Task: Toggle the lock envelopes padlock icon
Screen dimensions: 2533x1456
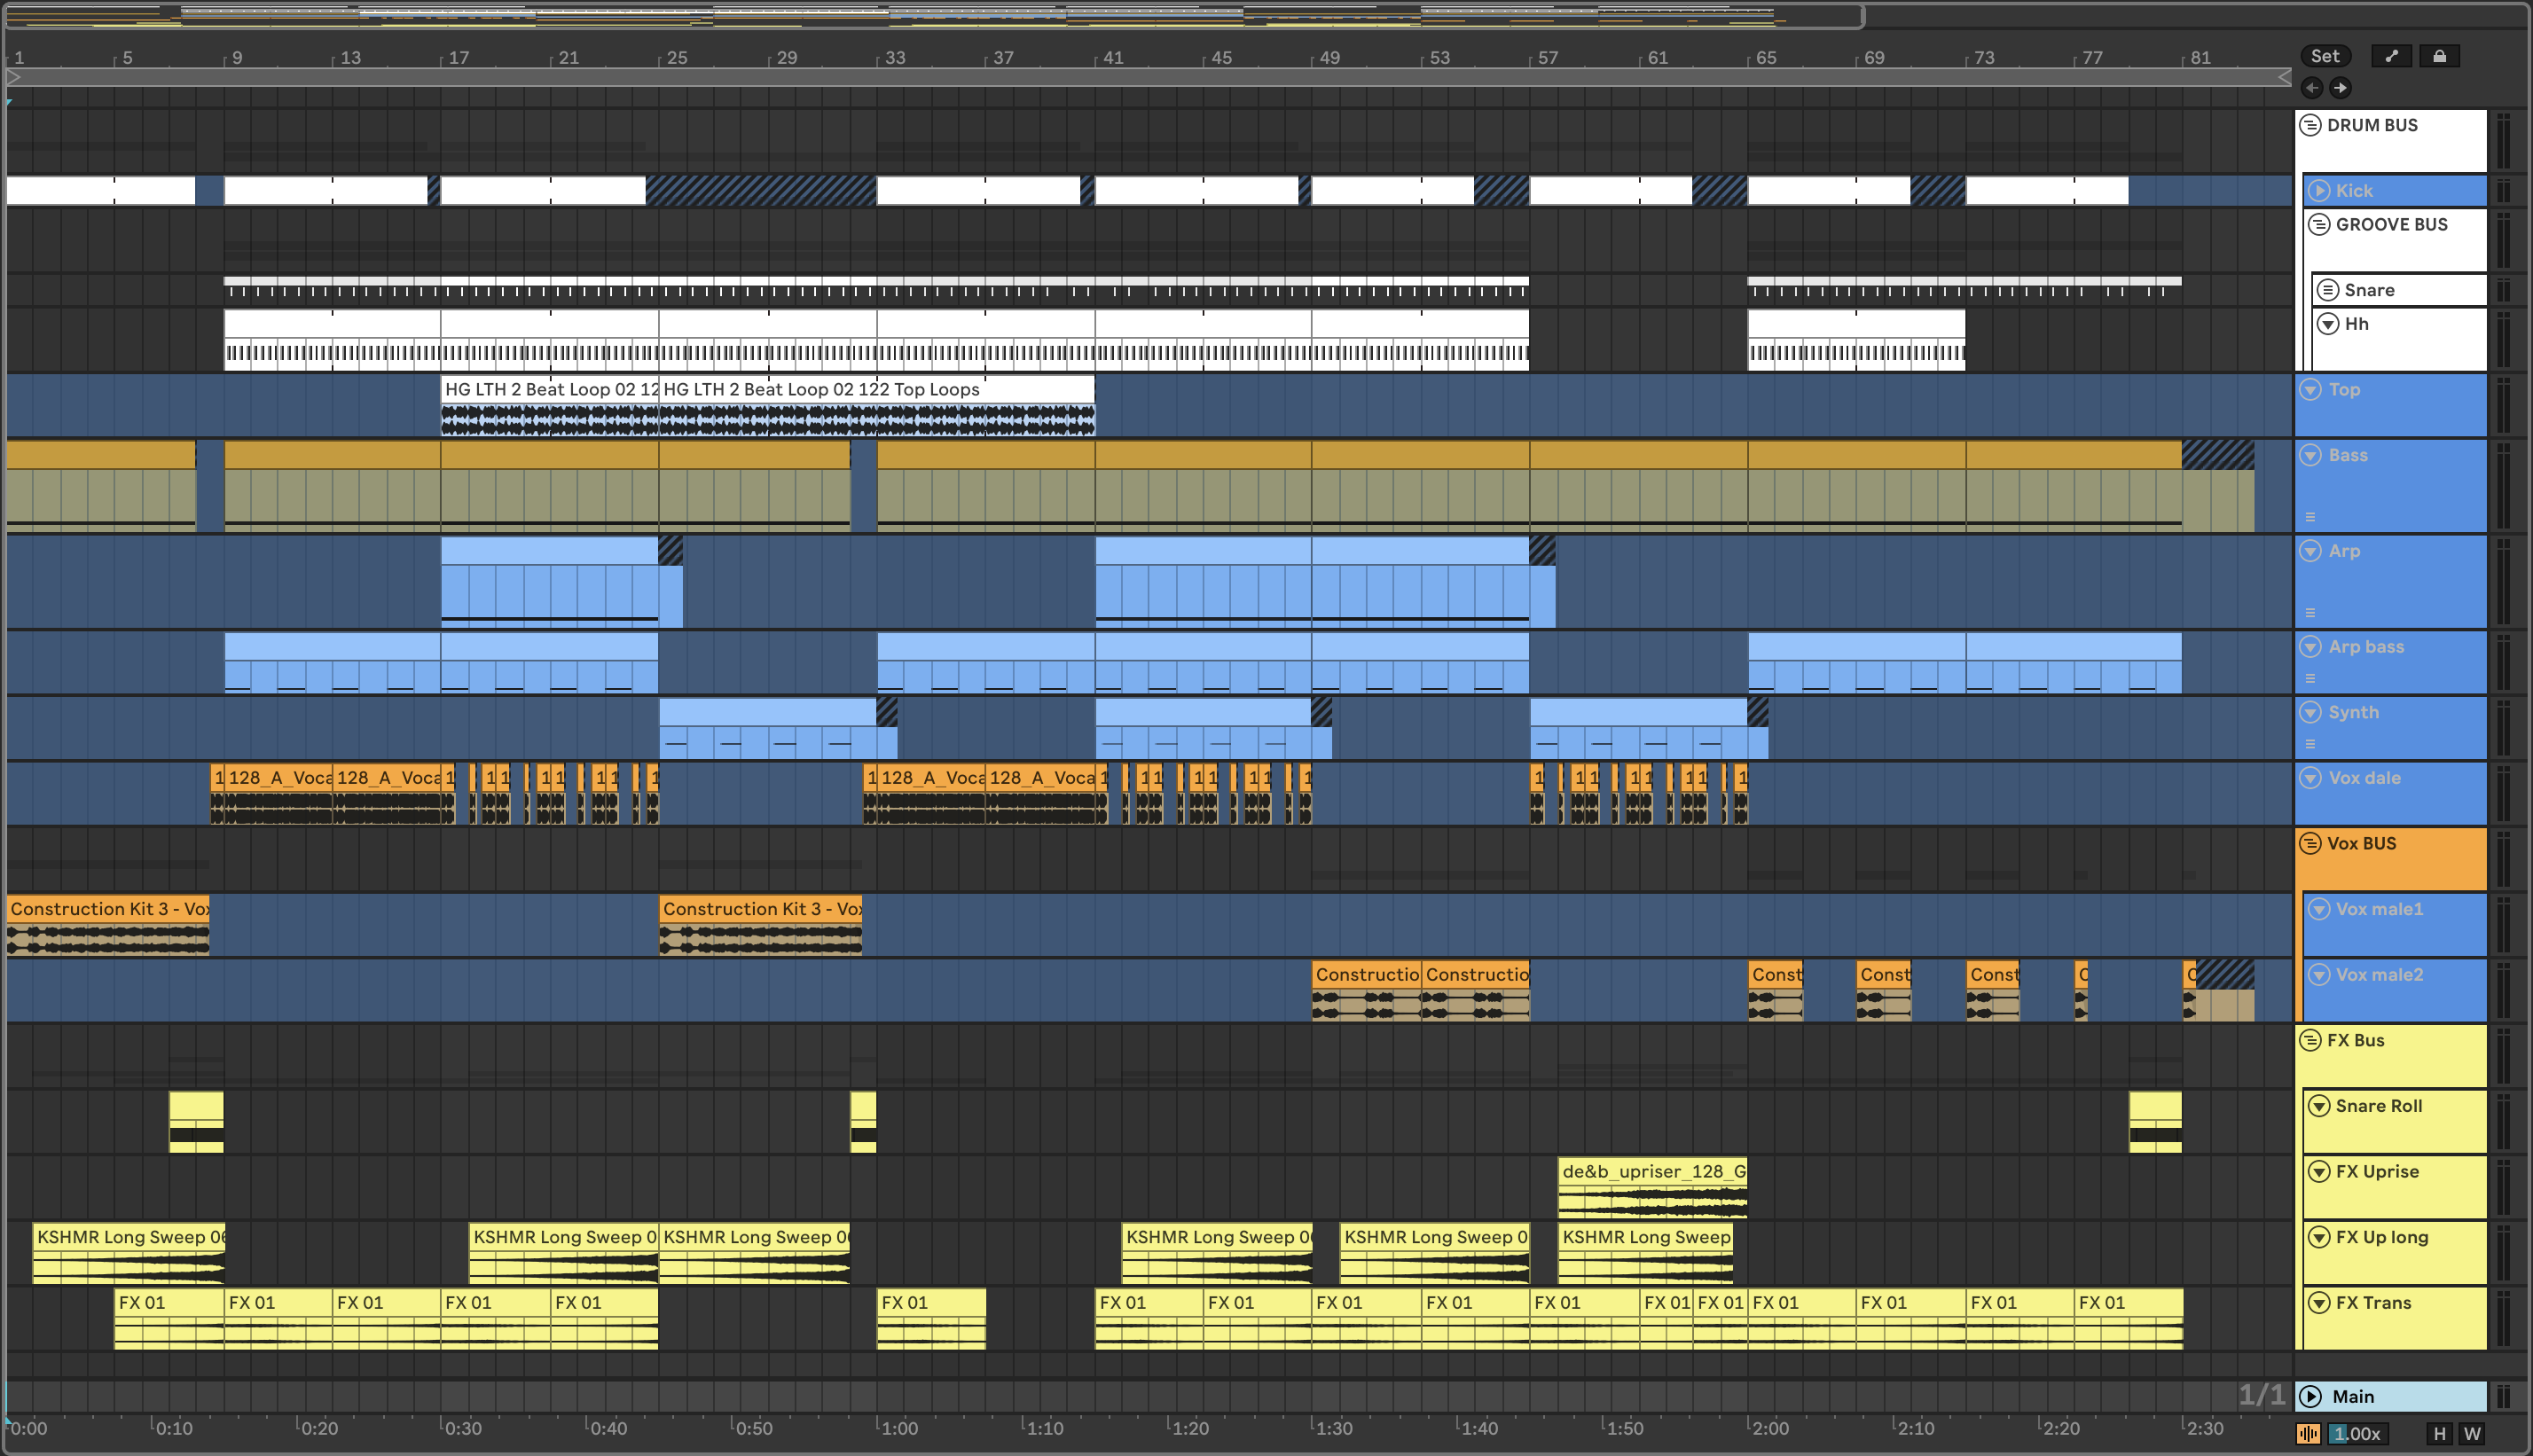Action: click(2439, 56)
